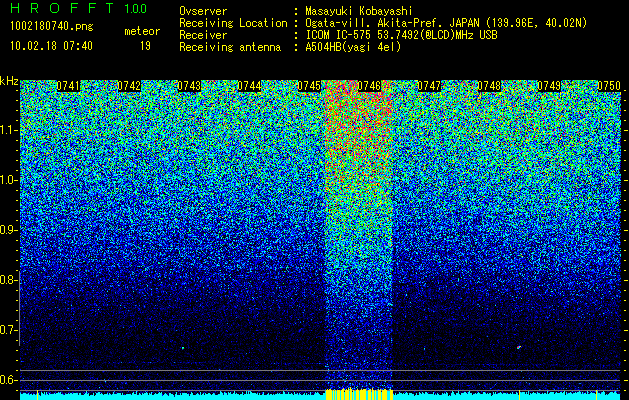The height and width of the screenshot is (400, 629).
Task: Click the bright echo dot below 0748
Action: click(519, 347)
